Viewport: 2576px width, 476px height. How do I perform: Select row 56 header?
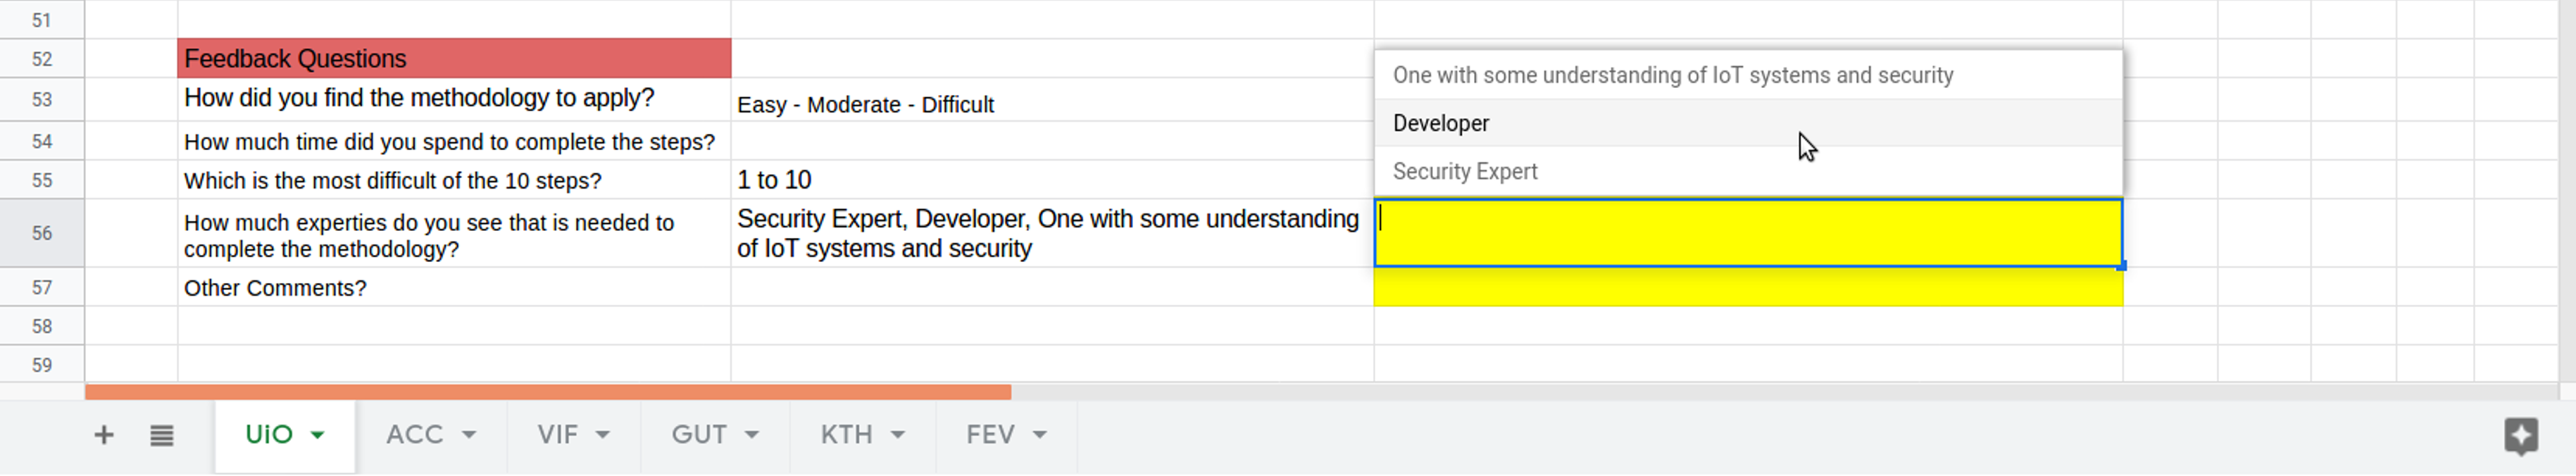point(42,233)
